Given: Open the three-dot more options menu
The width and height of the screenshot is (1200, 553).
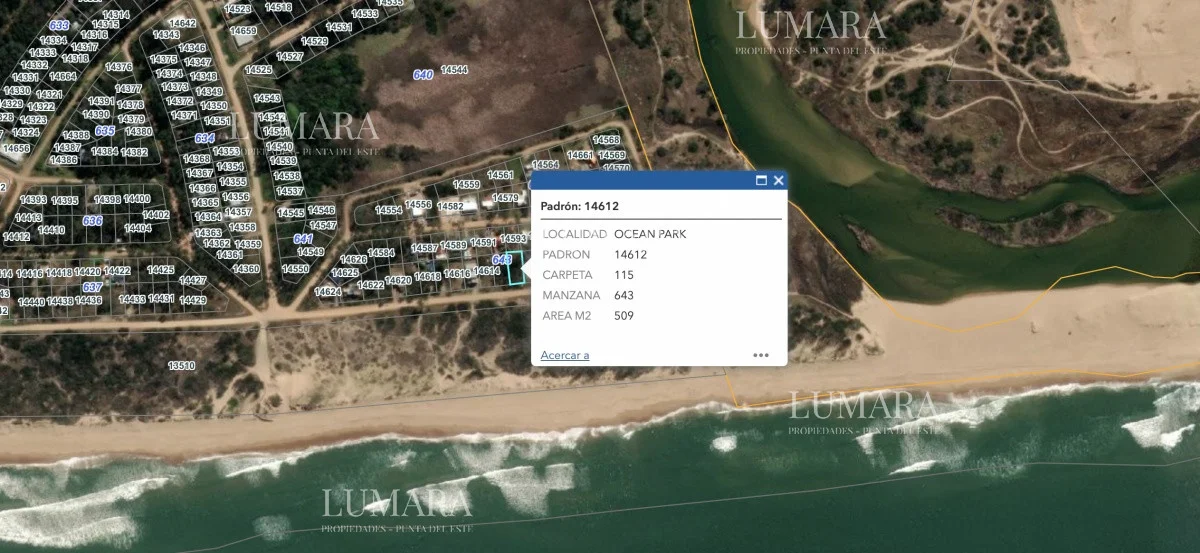Looking at the screenshot, I should click(x=761, y=355).
